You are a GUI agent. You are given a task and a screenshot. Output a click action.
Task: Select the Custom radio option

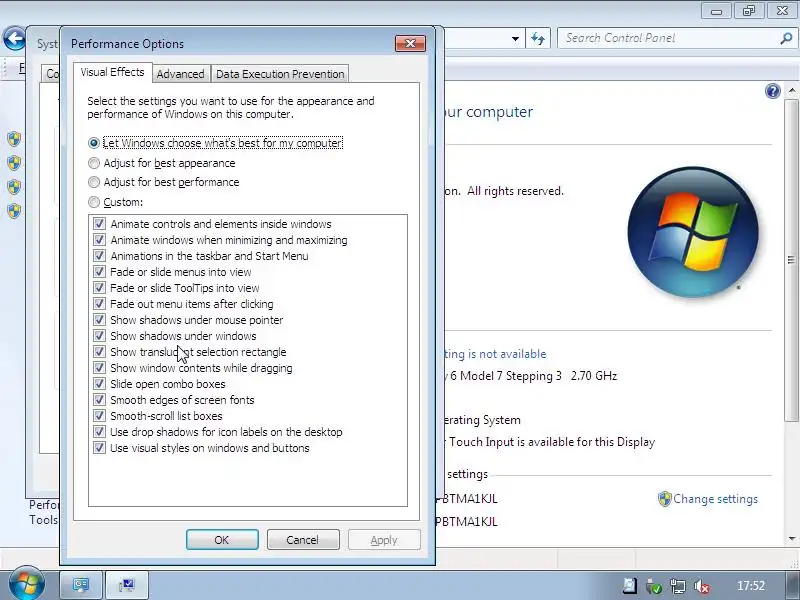(116, 202)
